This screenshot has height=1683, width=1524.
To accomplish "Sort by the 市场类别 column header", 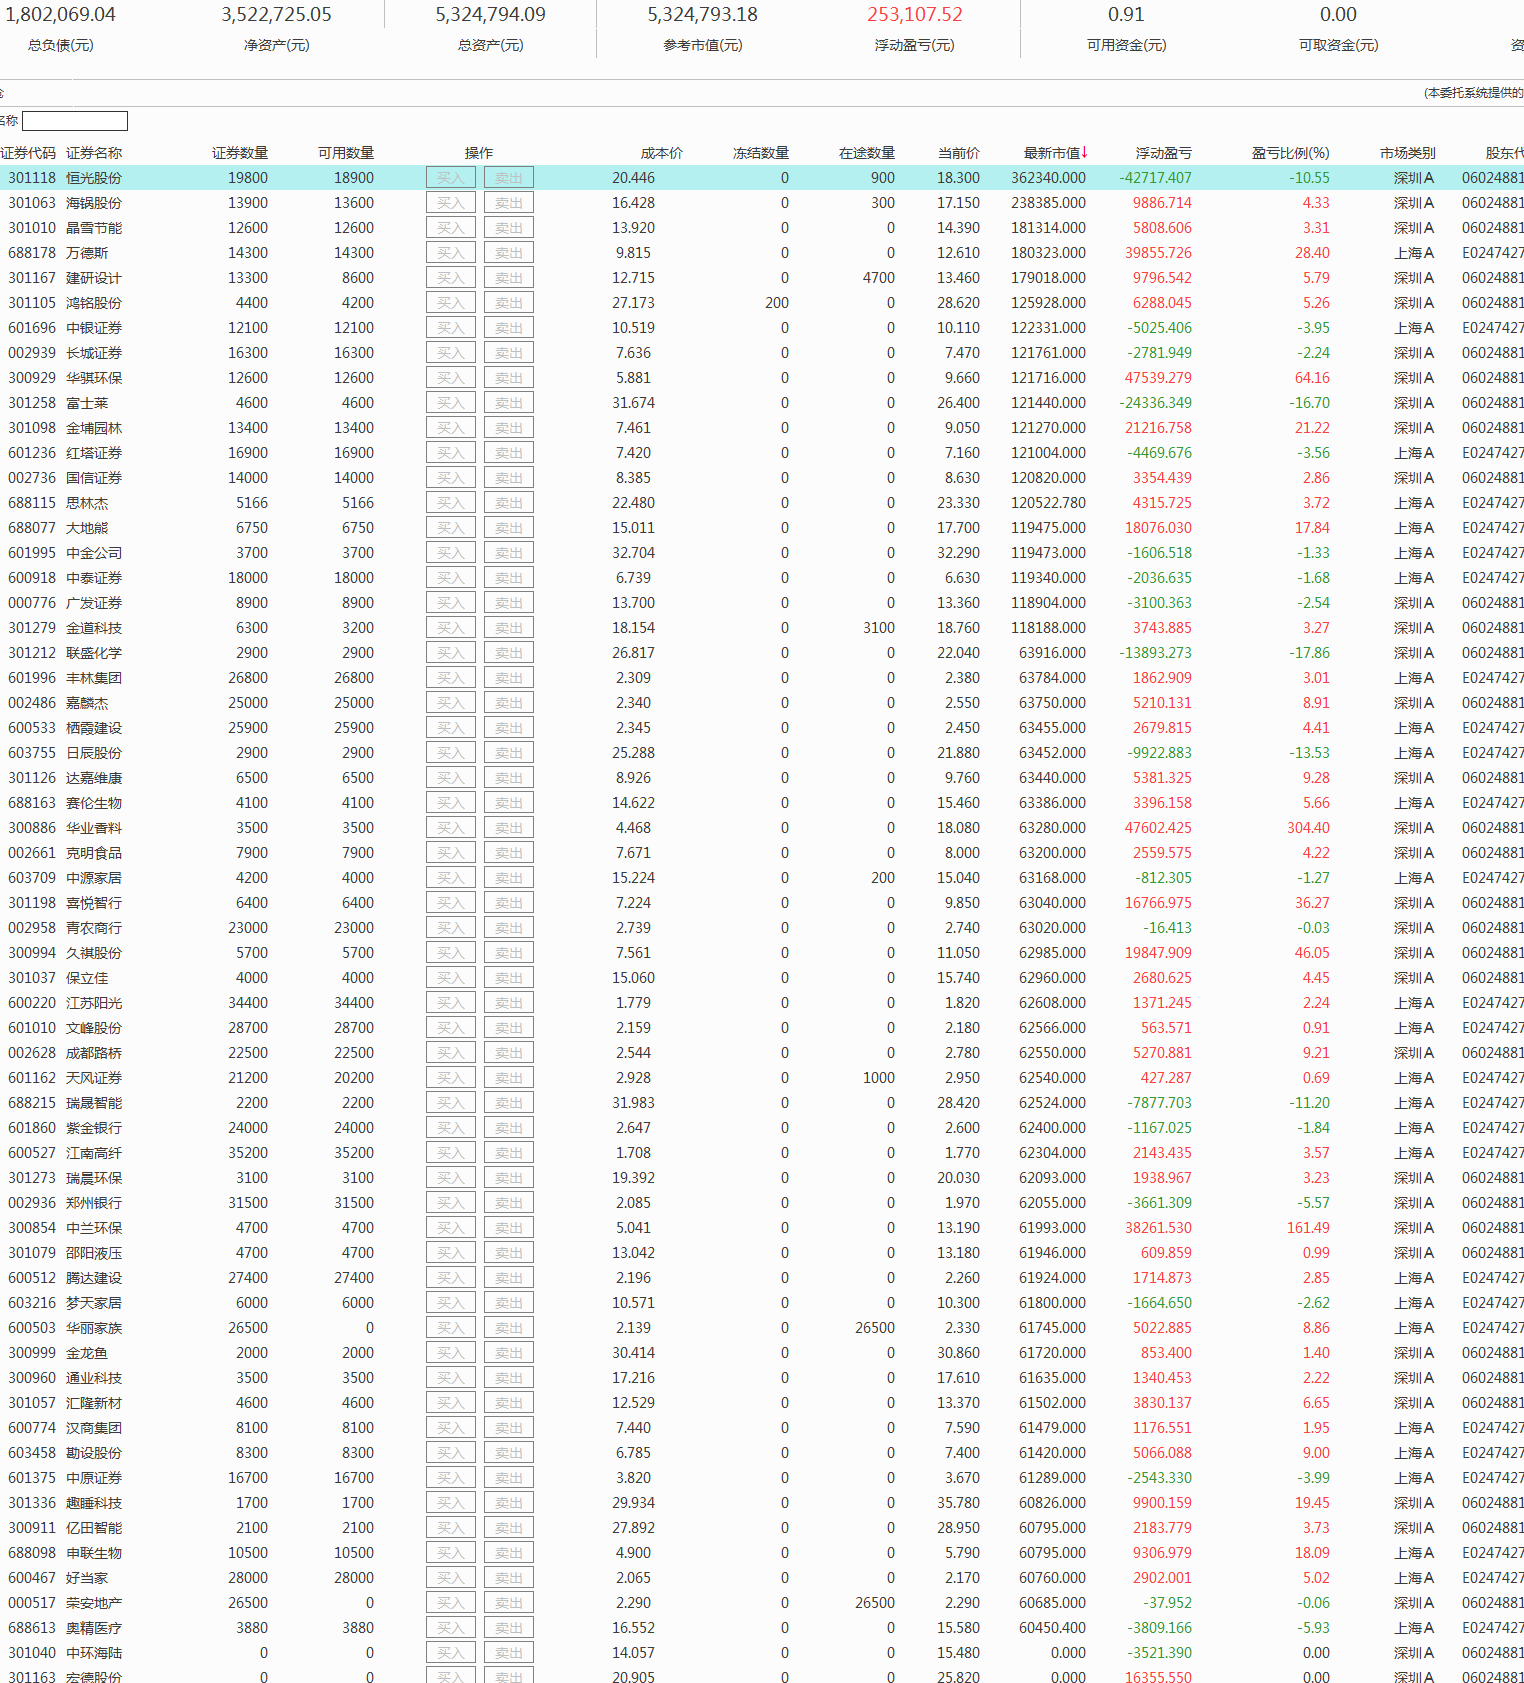I will (1408, 153).
